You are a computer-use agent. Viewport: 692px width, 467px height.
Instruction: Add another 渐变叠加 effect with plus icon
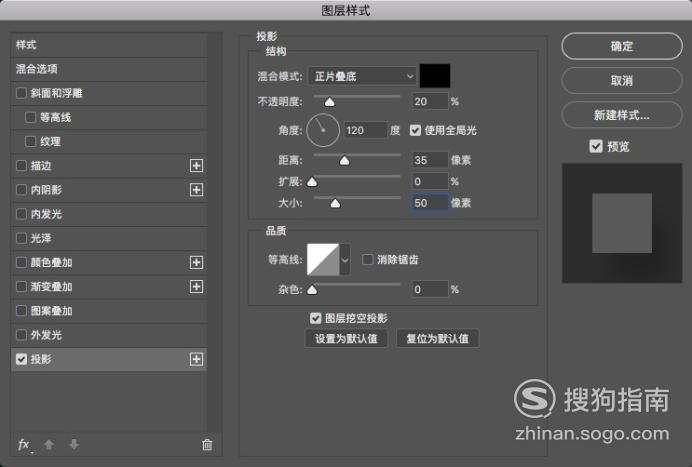(196, 286)
